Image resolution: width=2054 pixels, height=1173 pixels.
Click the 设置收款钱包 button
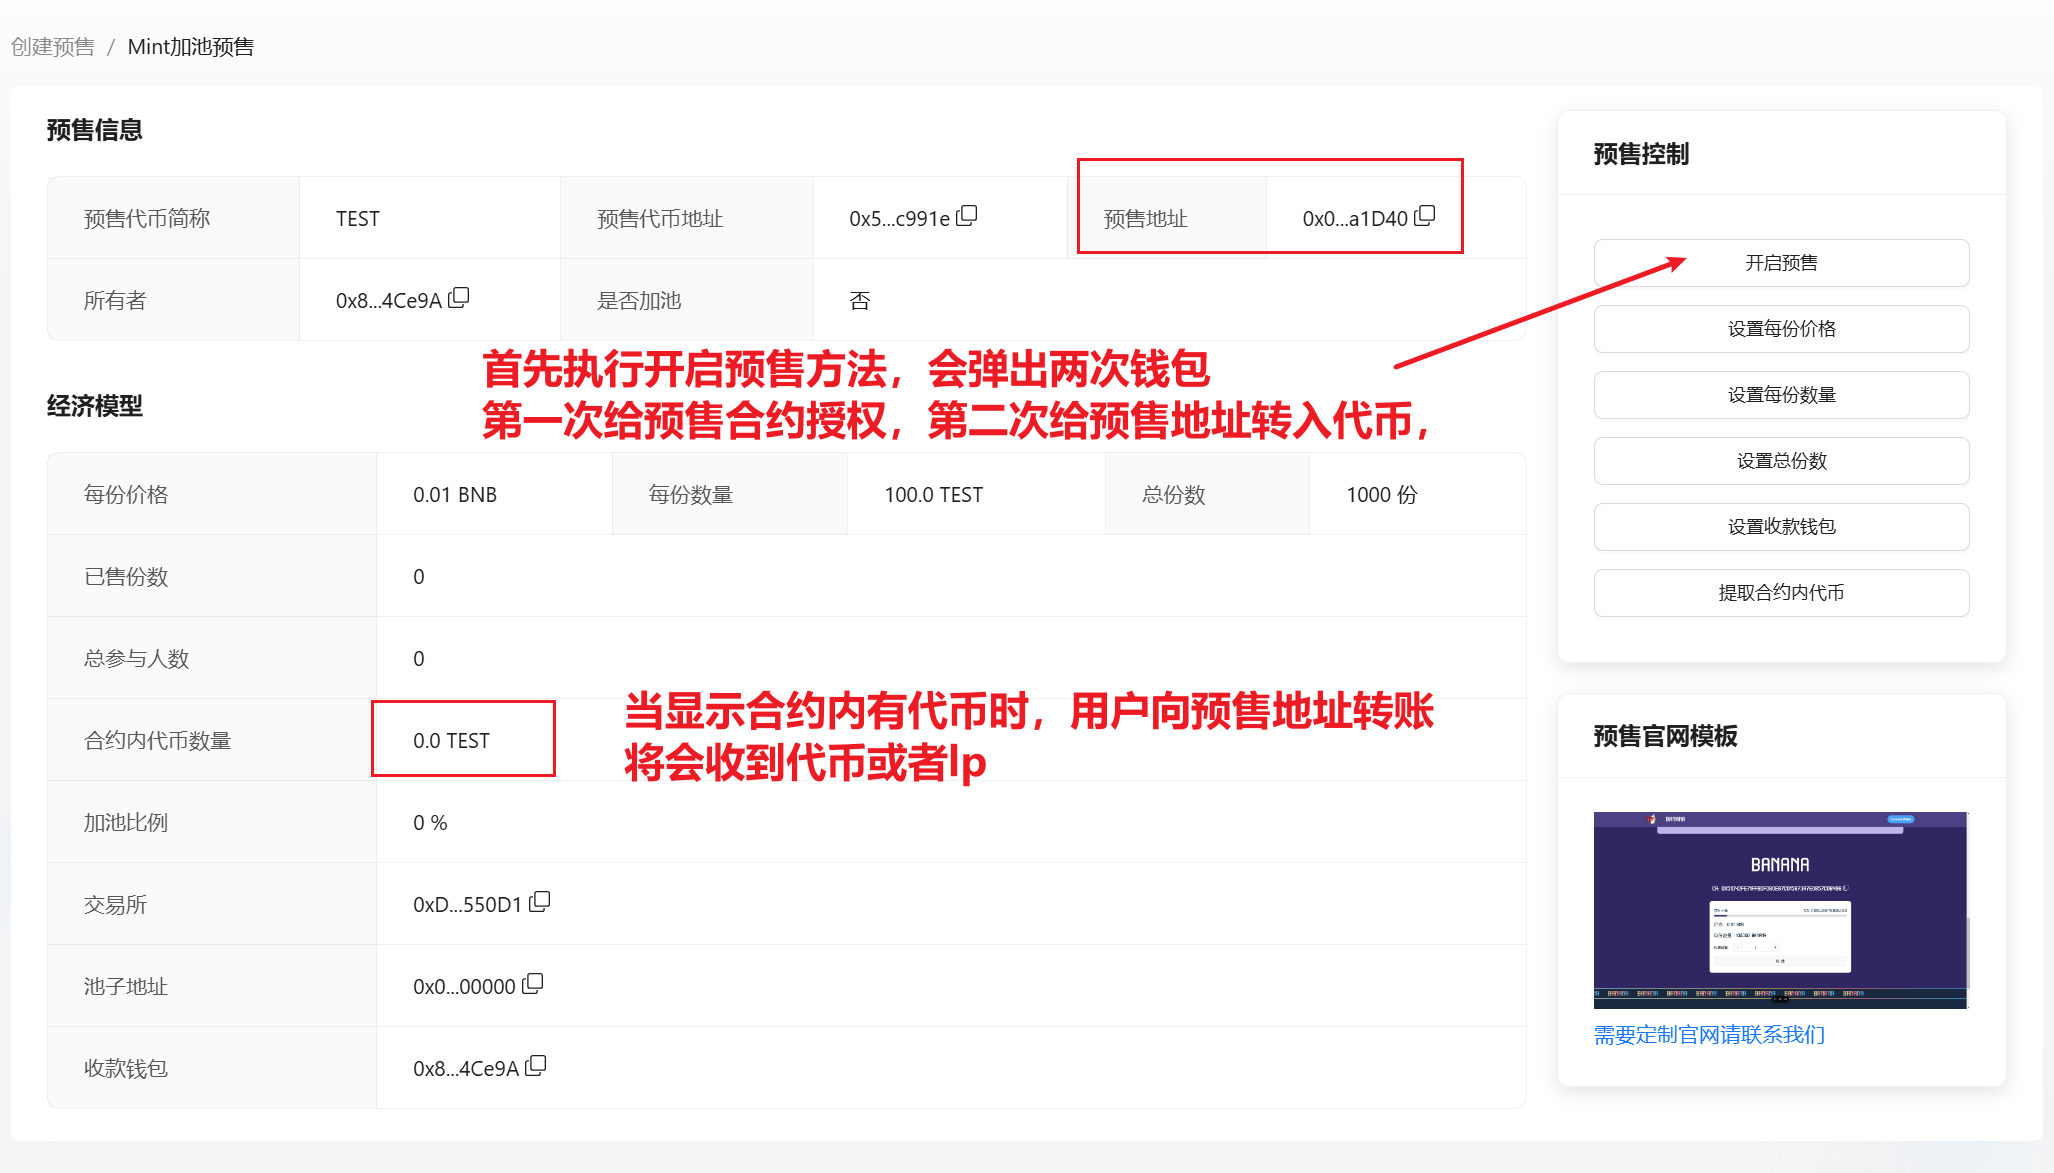click(1780, 527)
